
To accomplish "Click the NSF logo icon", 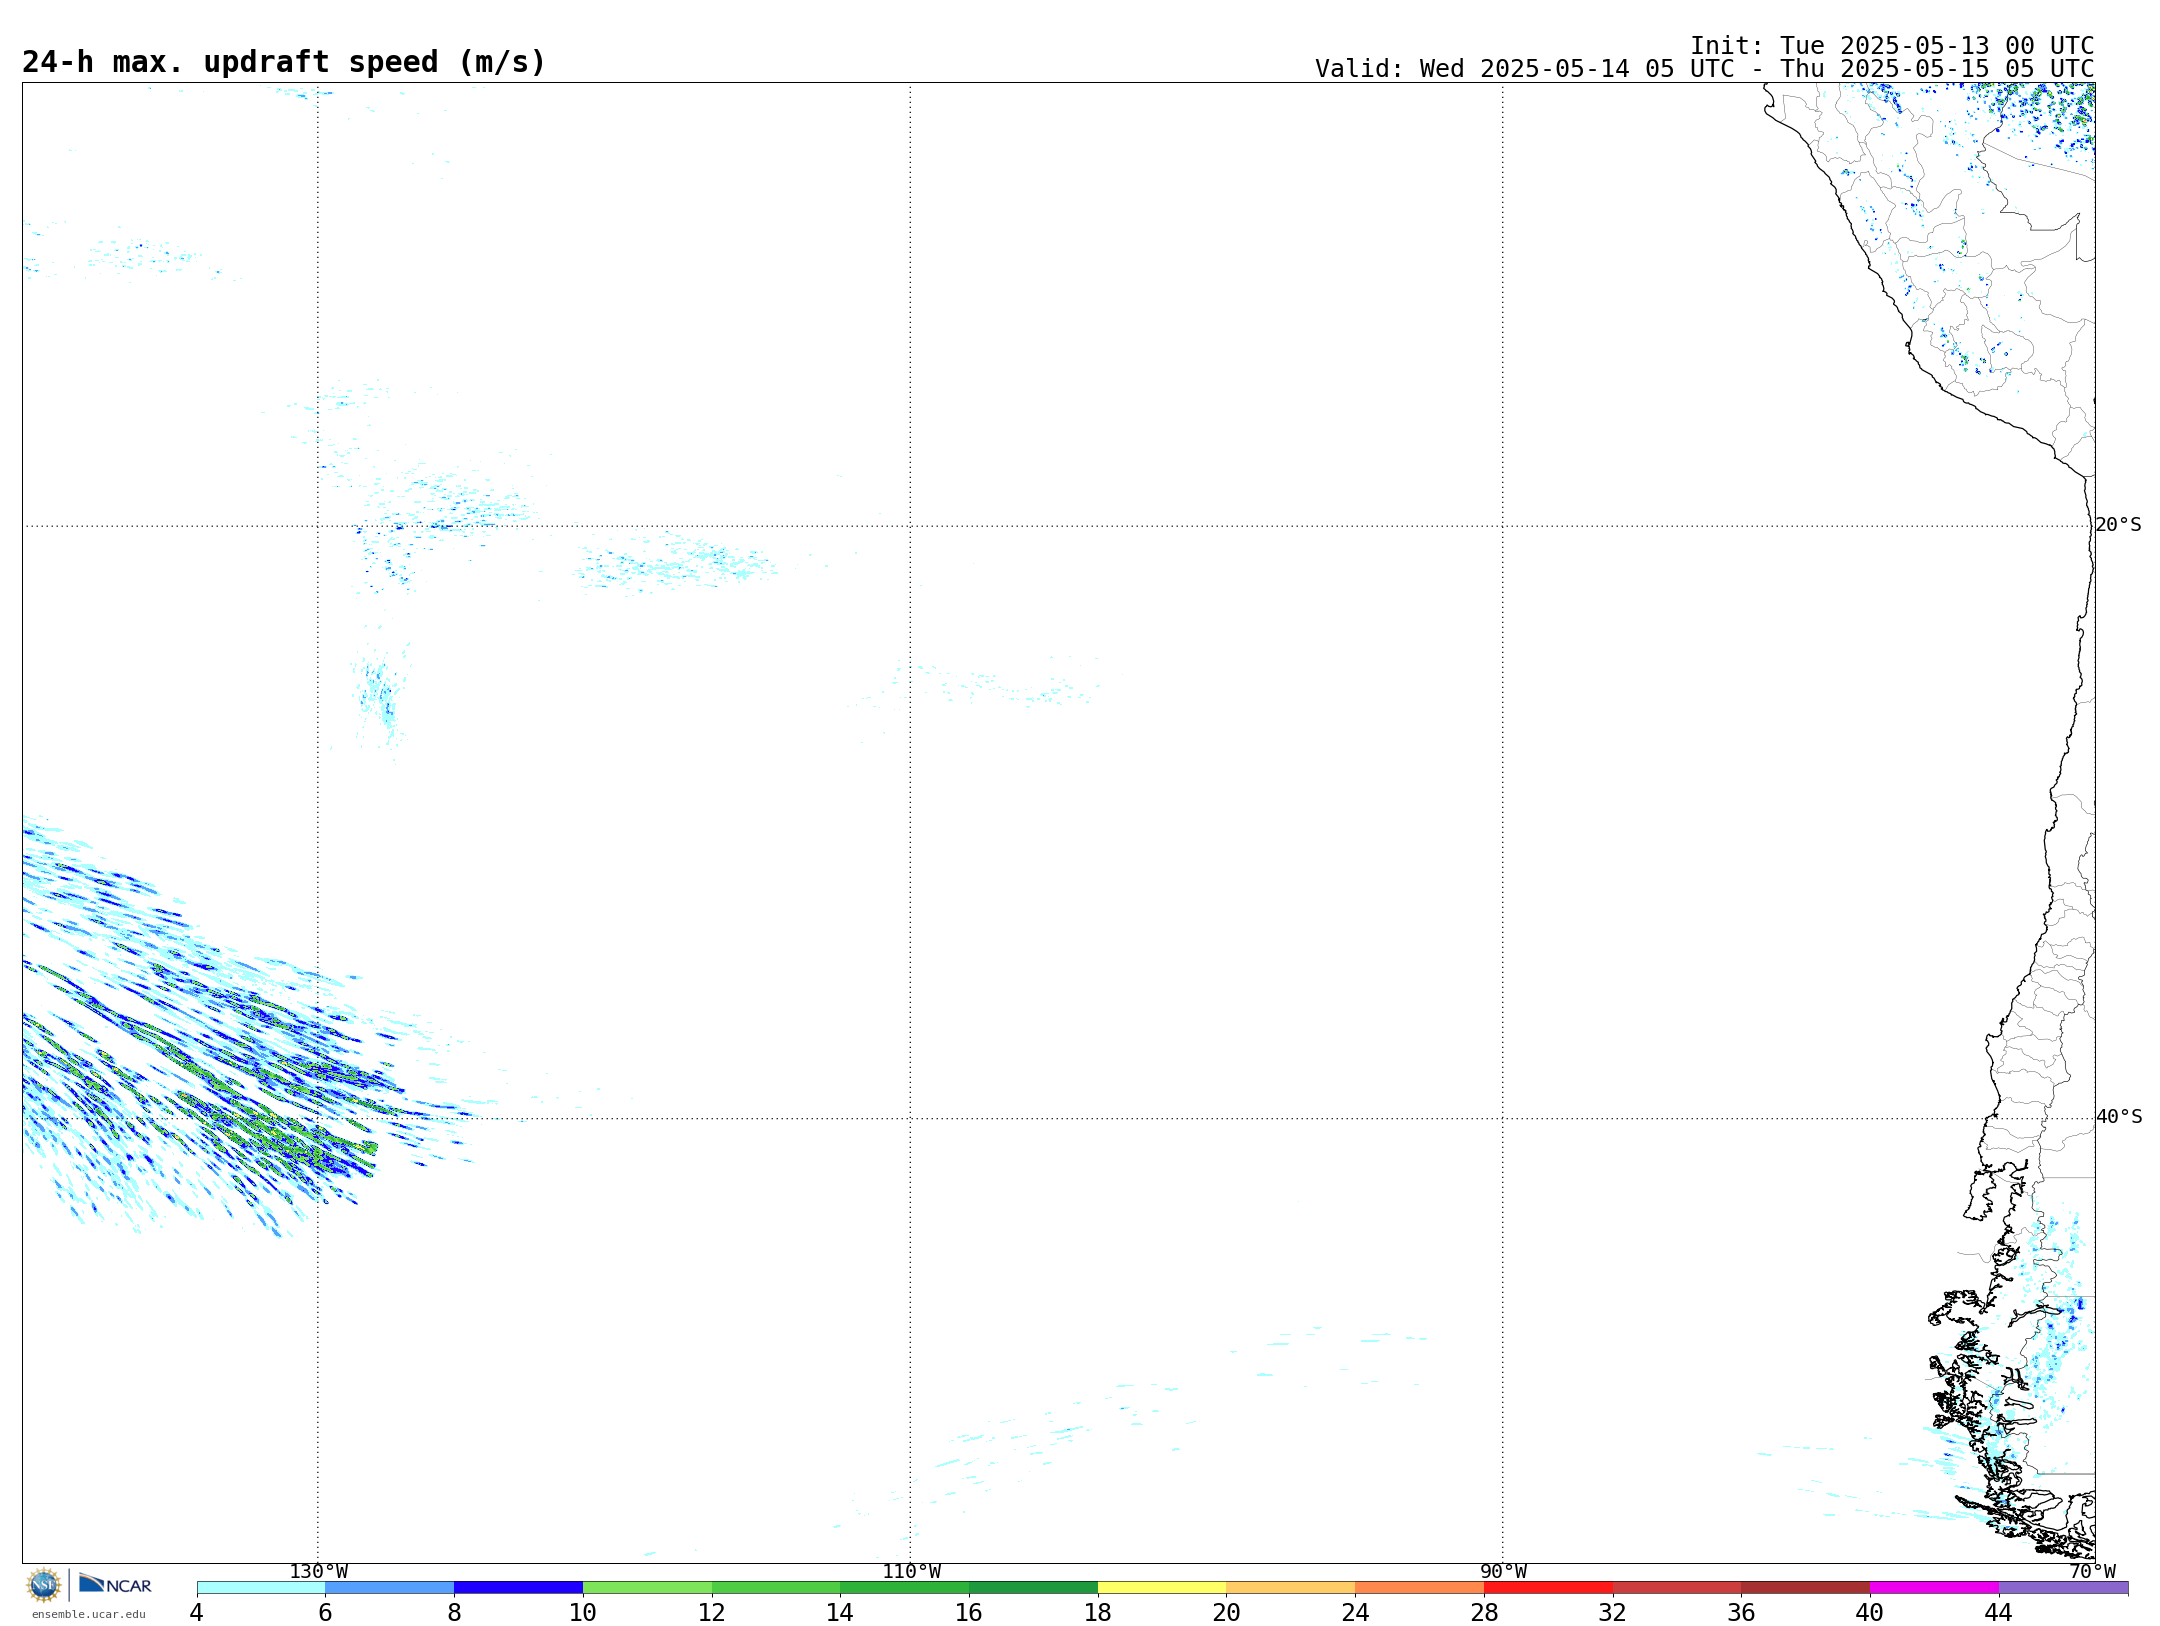I will tap(44, 1585).
